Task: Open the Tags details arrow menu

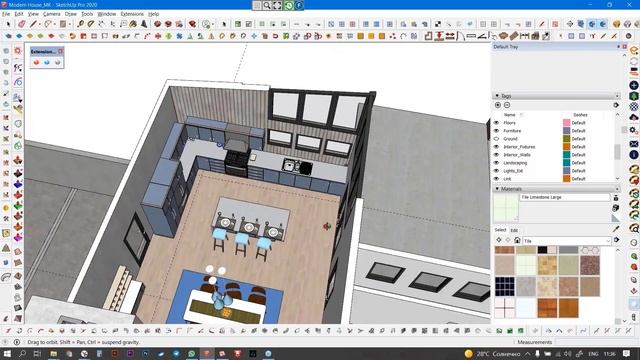Action: click(x=616, y=105)
